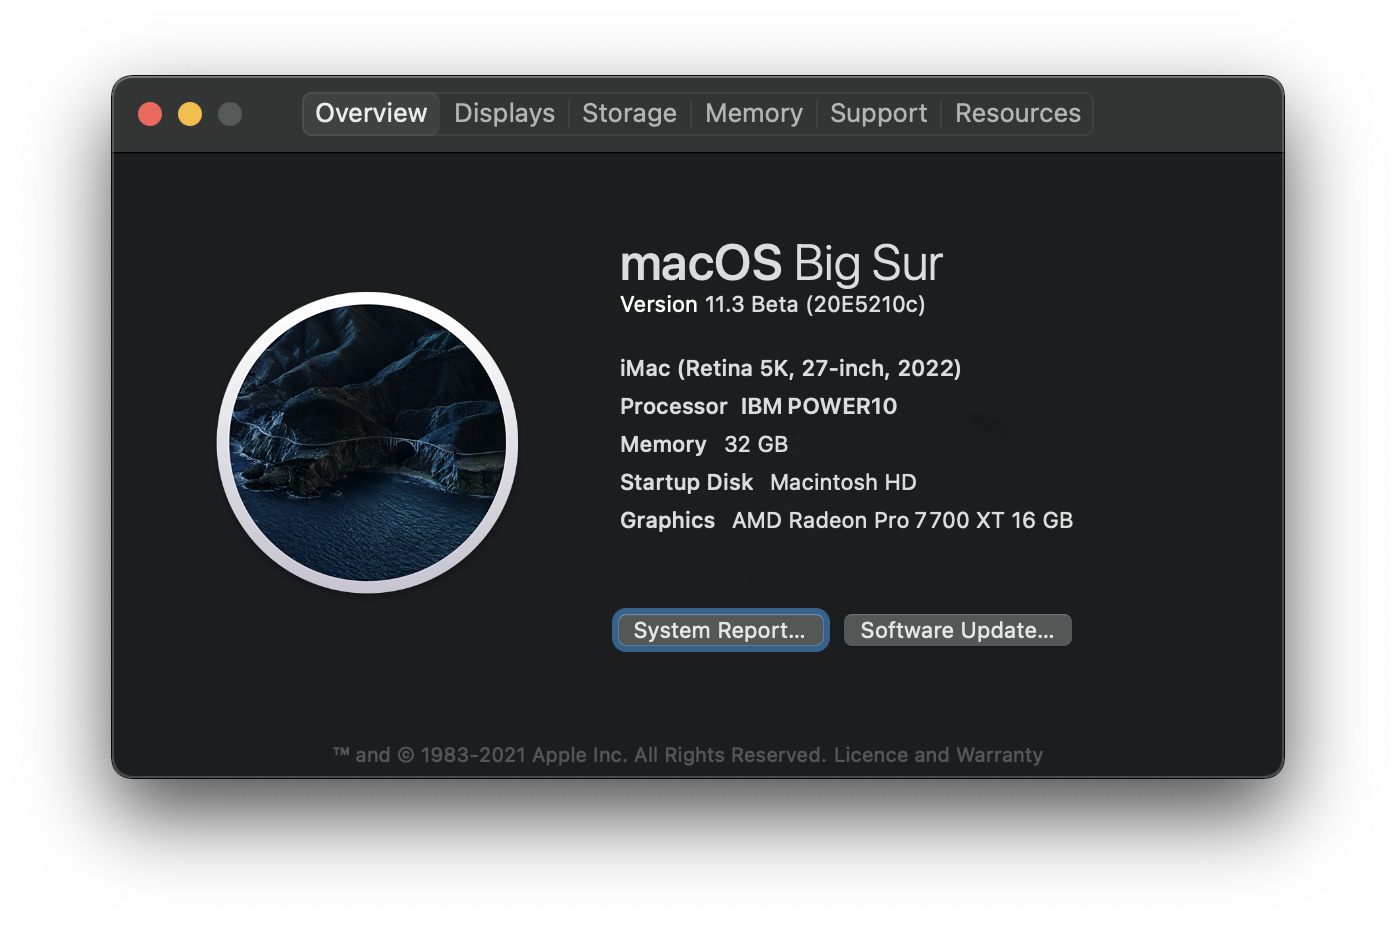Open the Storage tab
This screenshot has height=926, width=1396.
(x=629, y=113)
